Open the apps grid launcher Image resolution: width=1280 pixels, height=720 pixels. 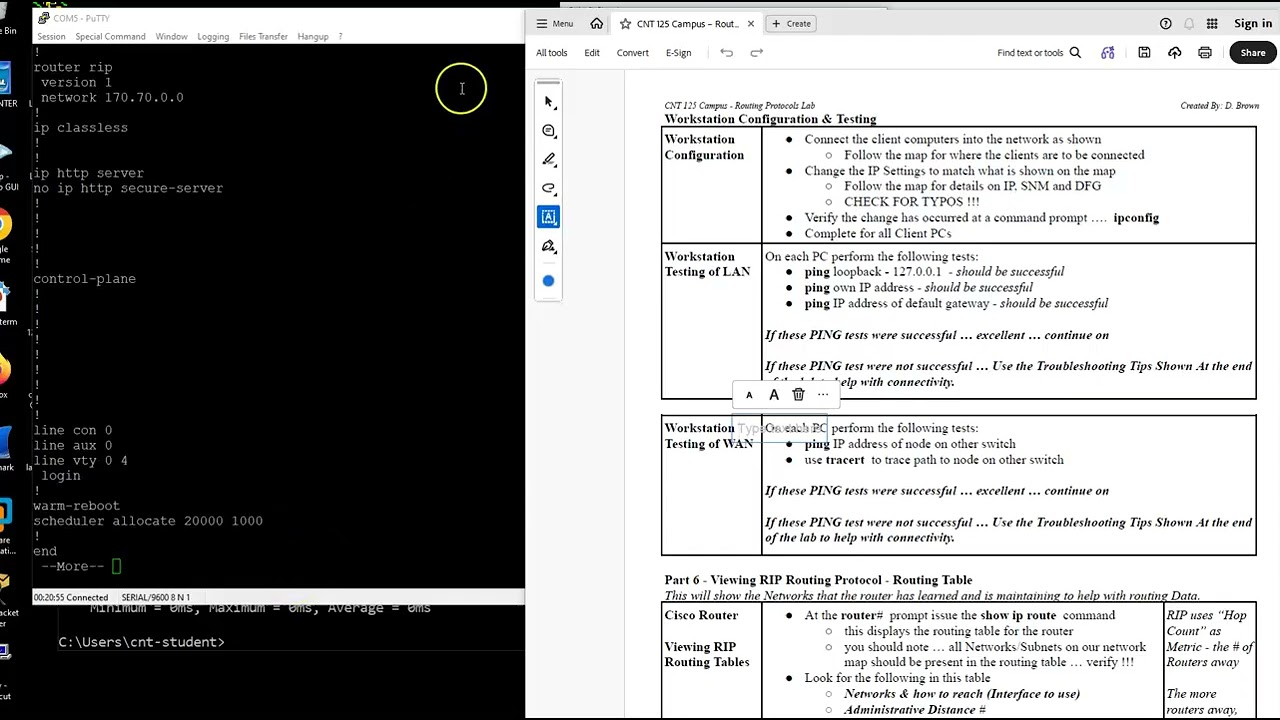[x=1212, y=24]
